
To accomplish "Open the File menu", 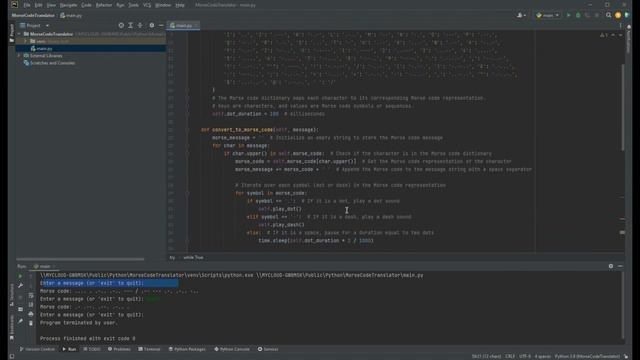I will [27, 5].
